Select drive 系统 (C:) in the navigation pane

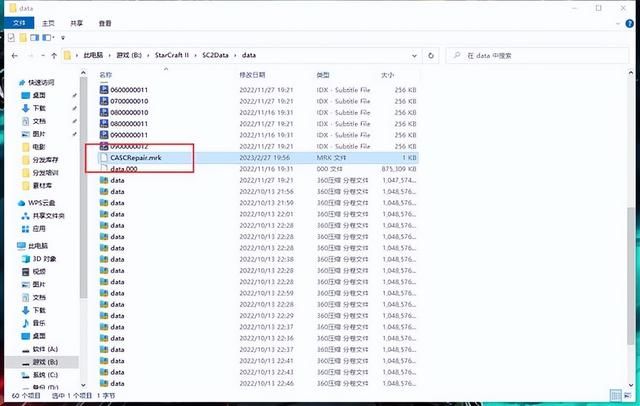45,375
